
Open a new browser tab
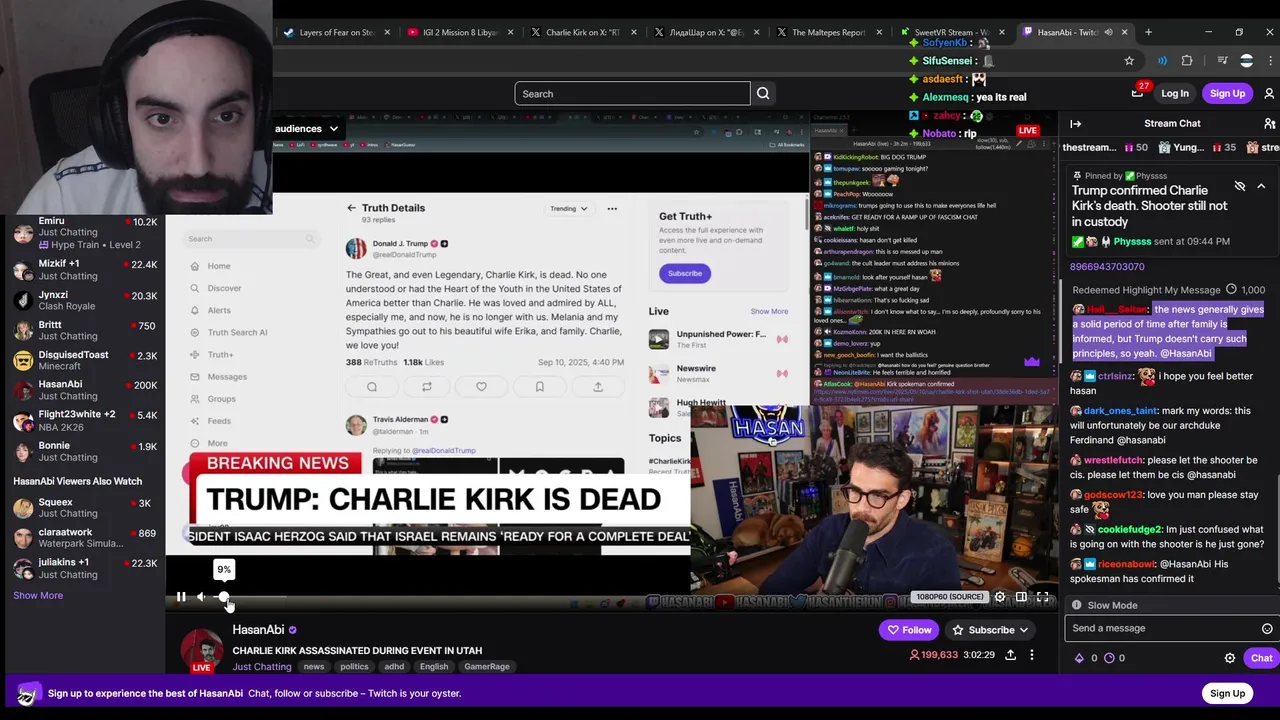tap(1148, 32)
